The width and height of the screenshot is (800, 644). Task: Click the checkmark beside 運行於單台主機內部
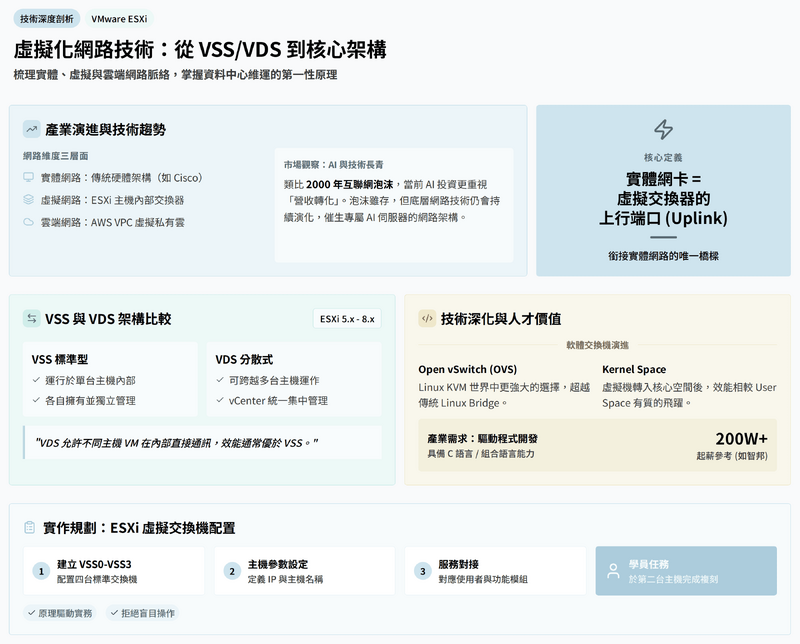pyautogui.click(x=36, y=380)
